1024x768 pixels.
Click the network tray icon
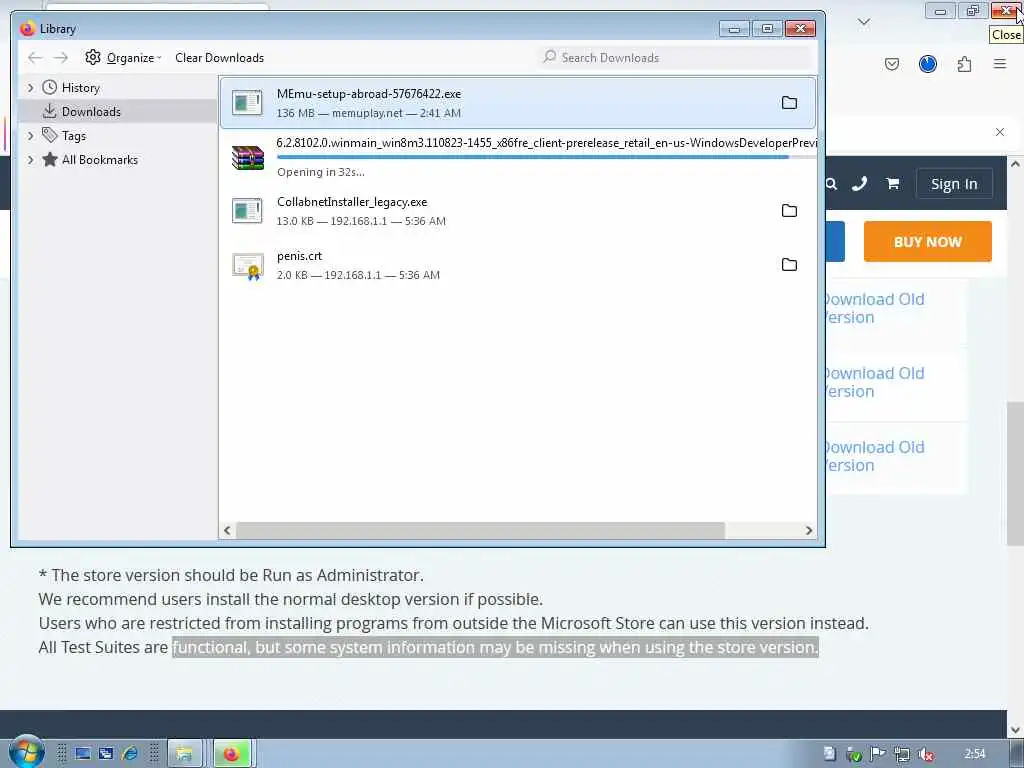pyautogui.click(x=902, y=754)
